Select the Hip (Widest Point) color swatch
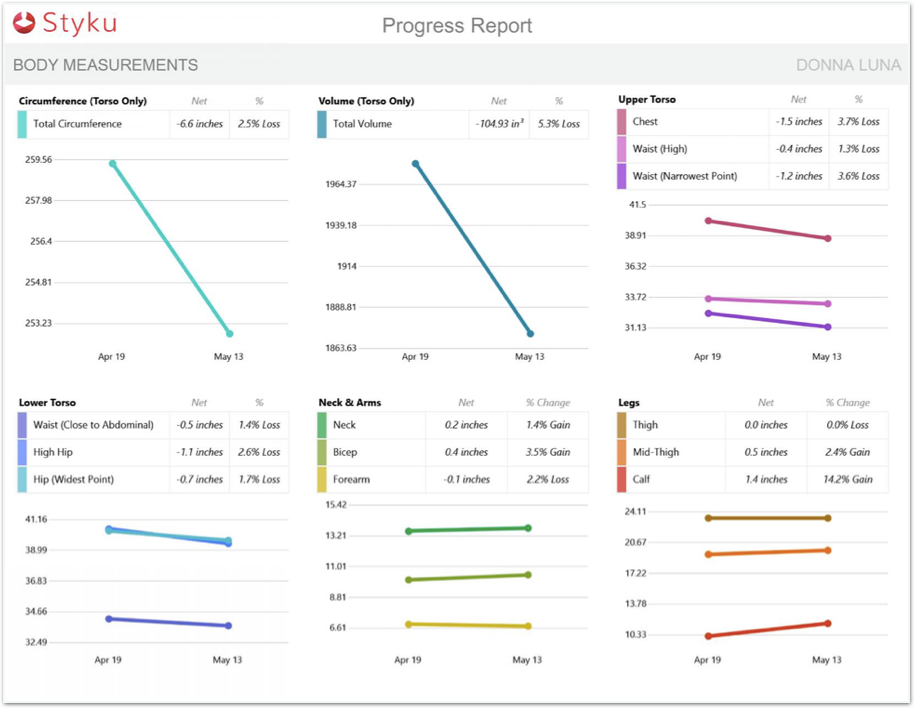 pyautogui.click(x=22, y=480)
